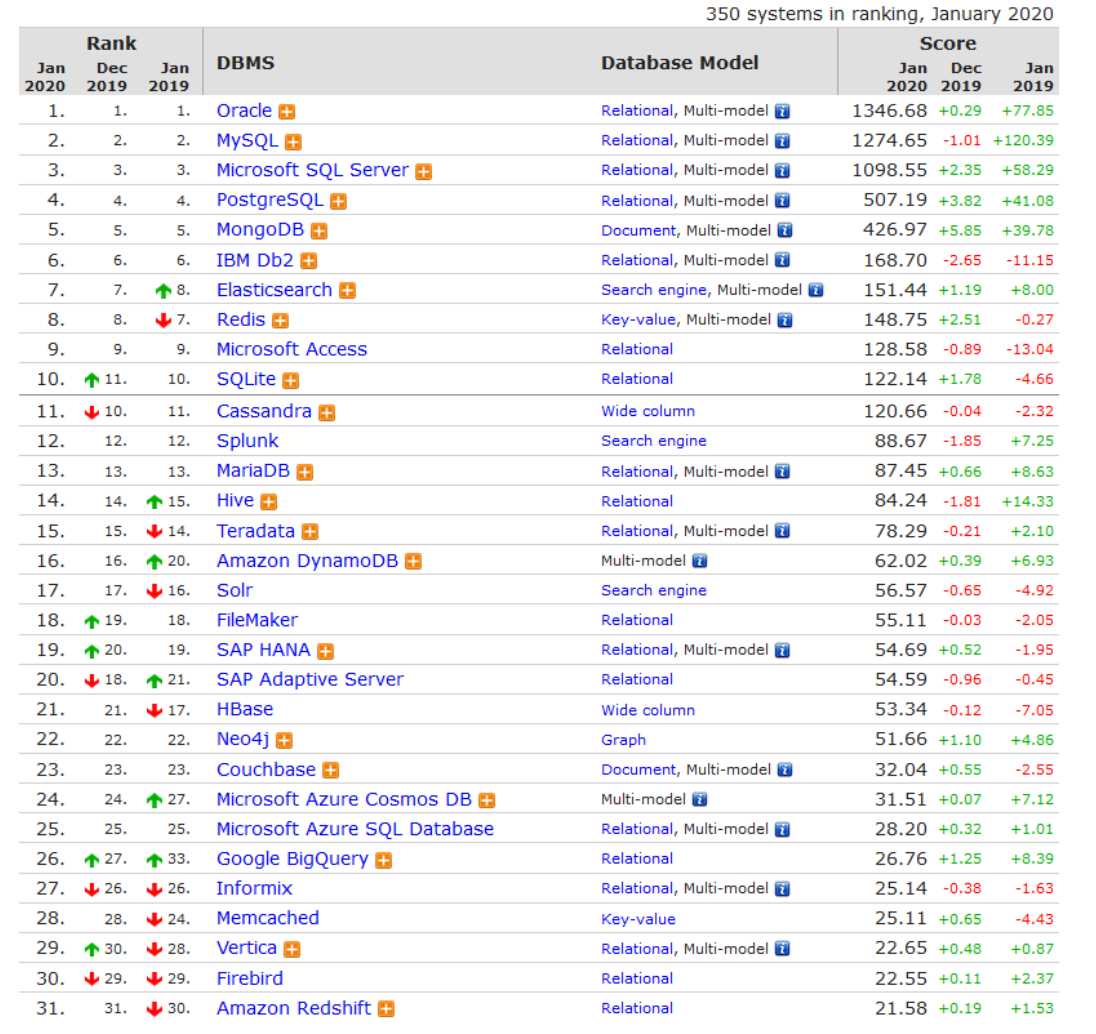
Task: Open the MySQL DBMS link
Action: 247,141
